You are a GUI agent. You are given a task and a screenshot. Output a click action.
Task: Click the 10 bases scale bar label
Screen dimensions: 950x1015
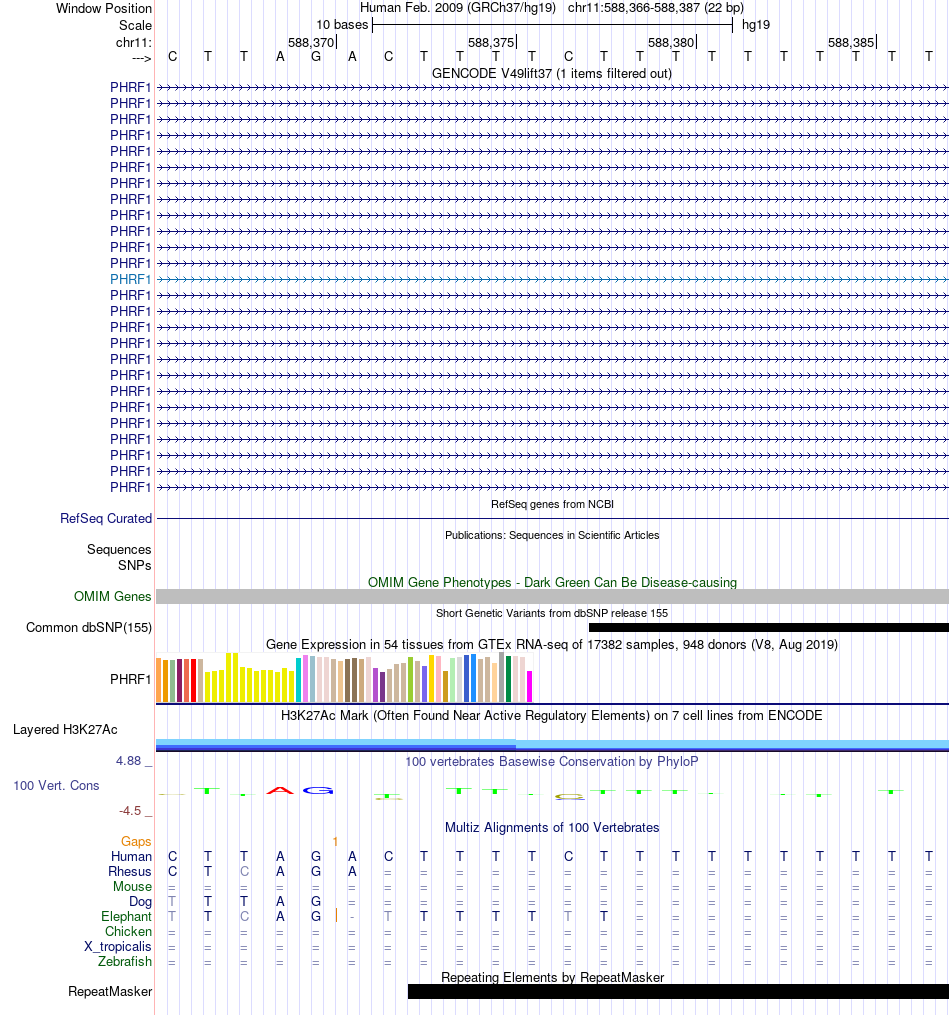click(342, 25)
